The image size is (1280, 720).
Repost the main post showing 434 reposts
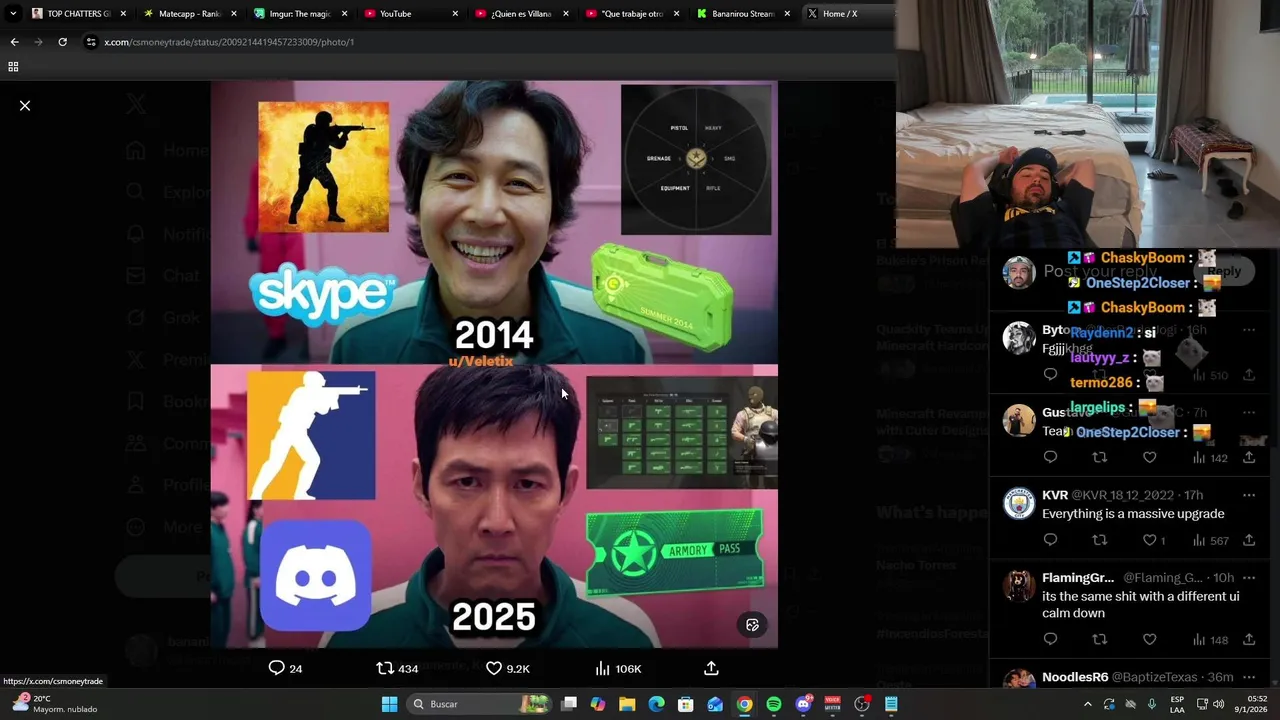tap(397, 668)
